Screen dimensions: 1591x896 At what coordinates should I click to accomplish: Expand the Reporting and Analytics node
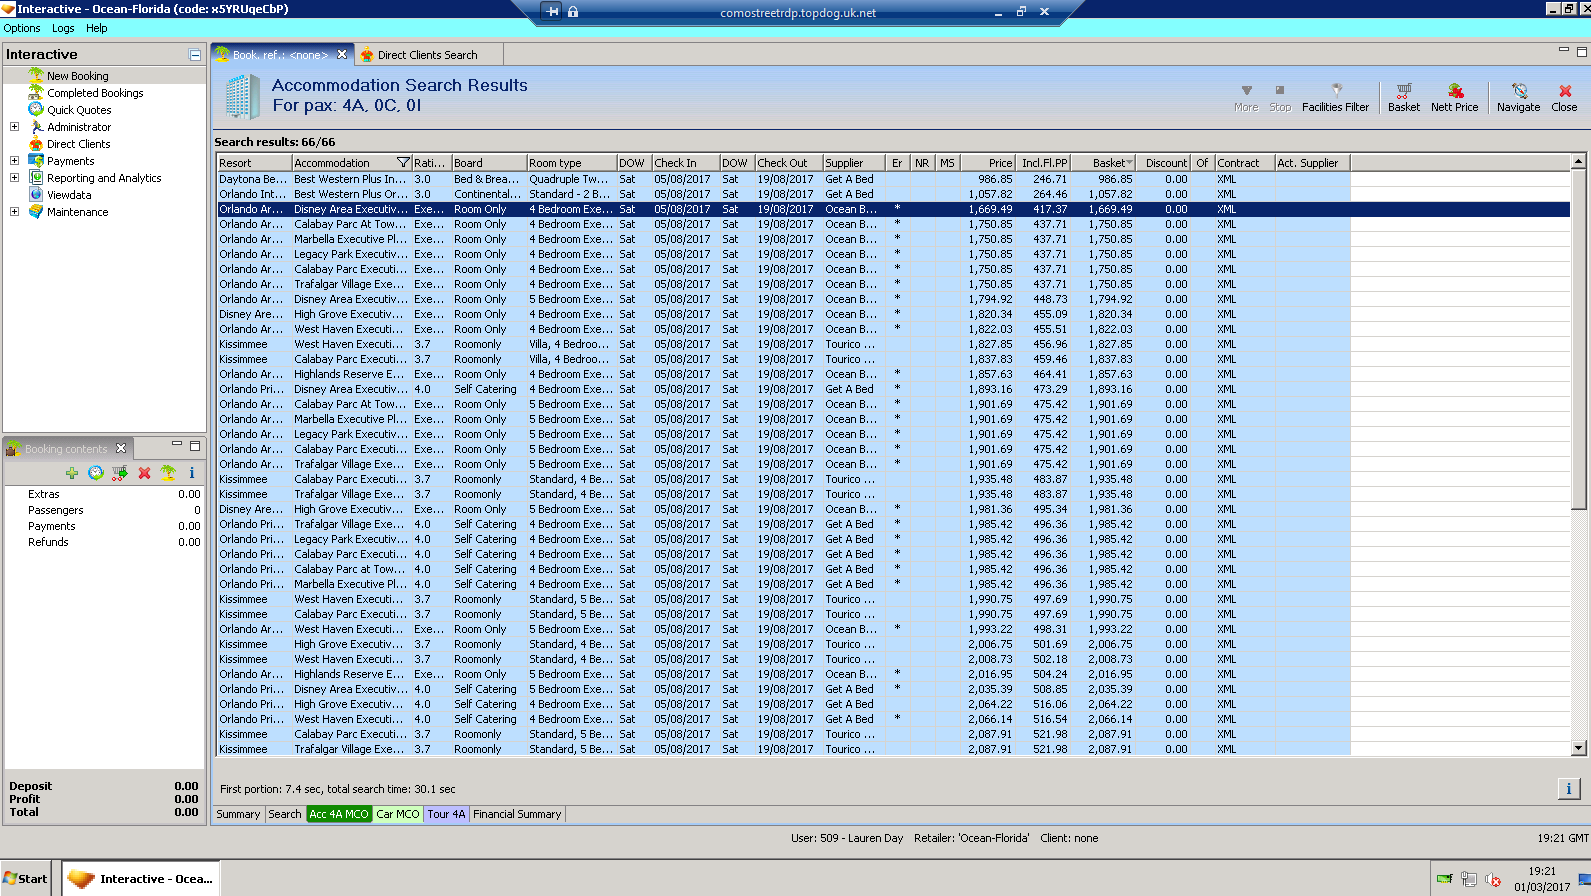point(14,178)
